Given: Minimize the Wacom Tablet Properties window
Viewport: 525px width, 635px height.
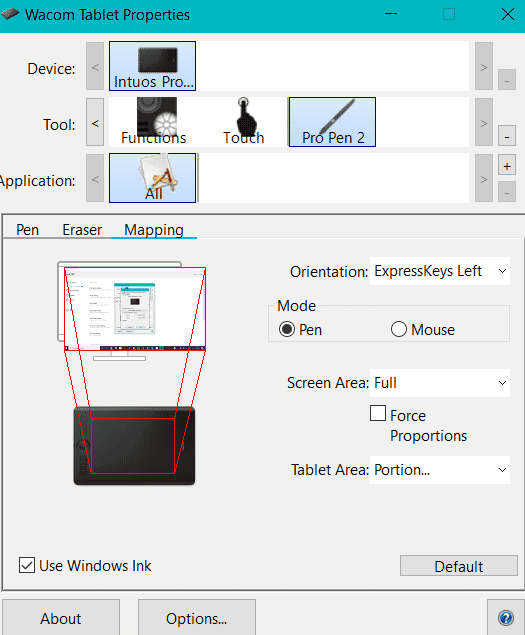Looking at the screenshot, I should point(391,15).
